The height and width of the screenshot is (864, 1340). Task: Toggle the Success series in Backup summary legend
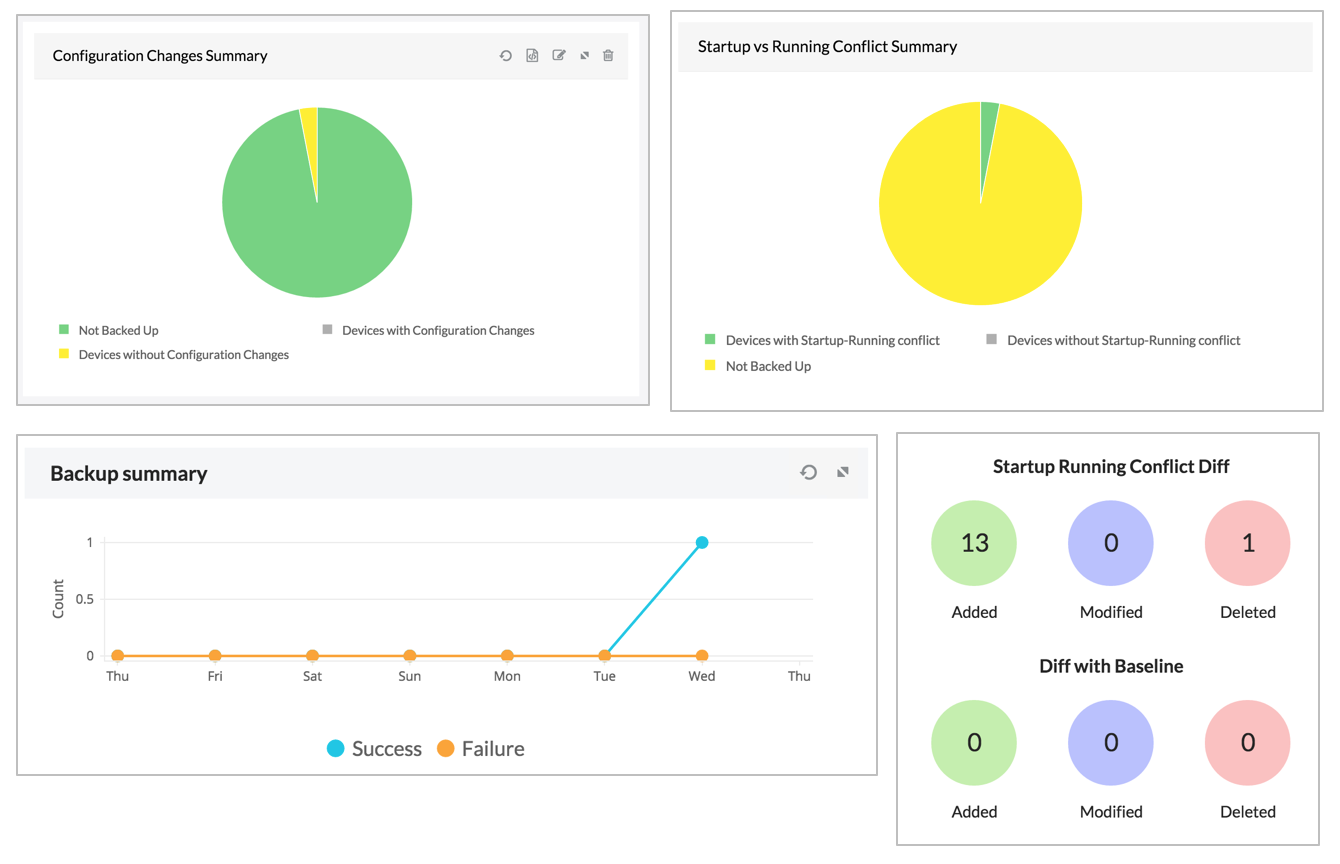click(x=375, y=749)
